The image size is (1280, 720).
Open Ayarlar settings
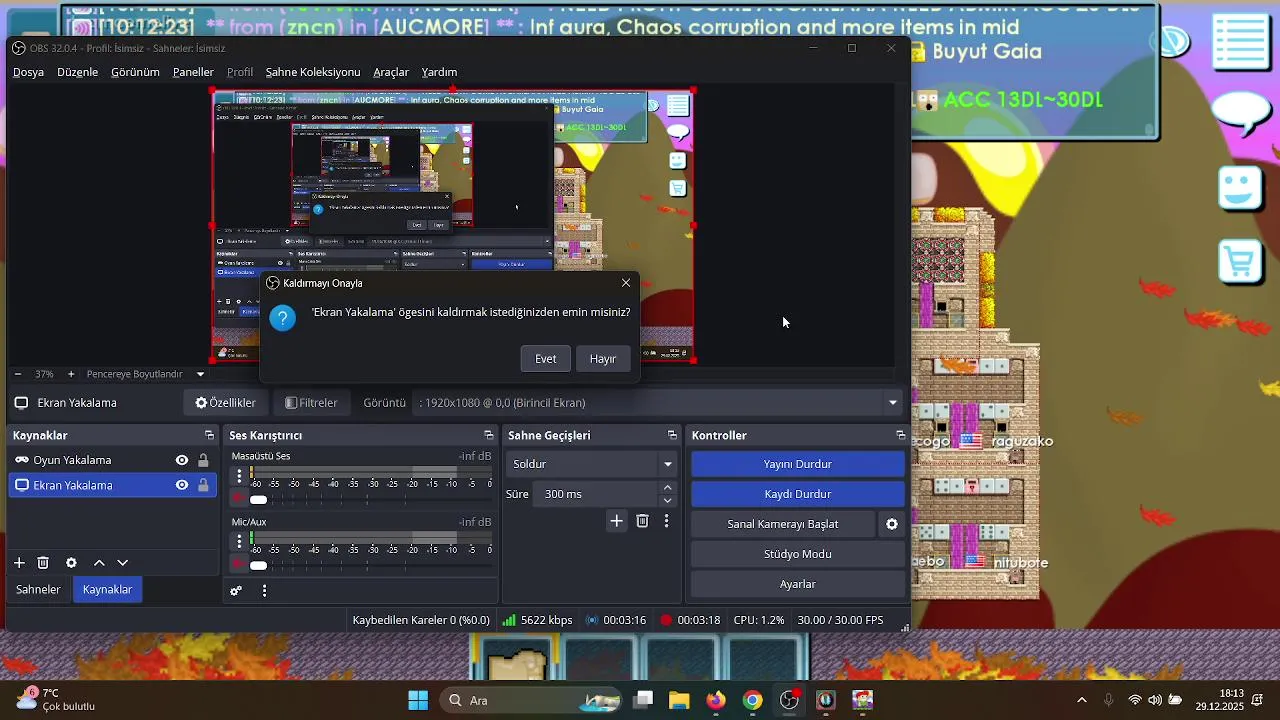pyautogui.click(x=798, y=584)
